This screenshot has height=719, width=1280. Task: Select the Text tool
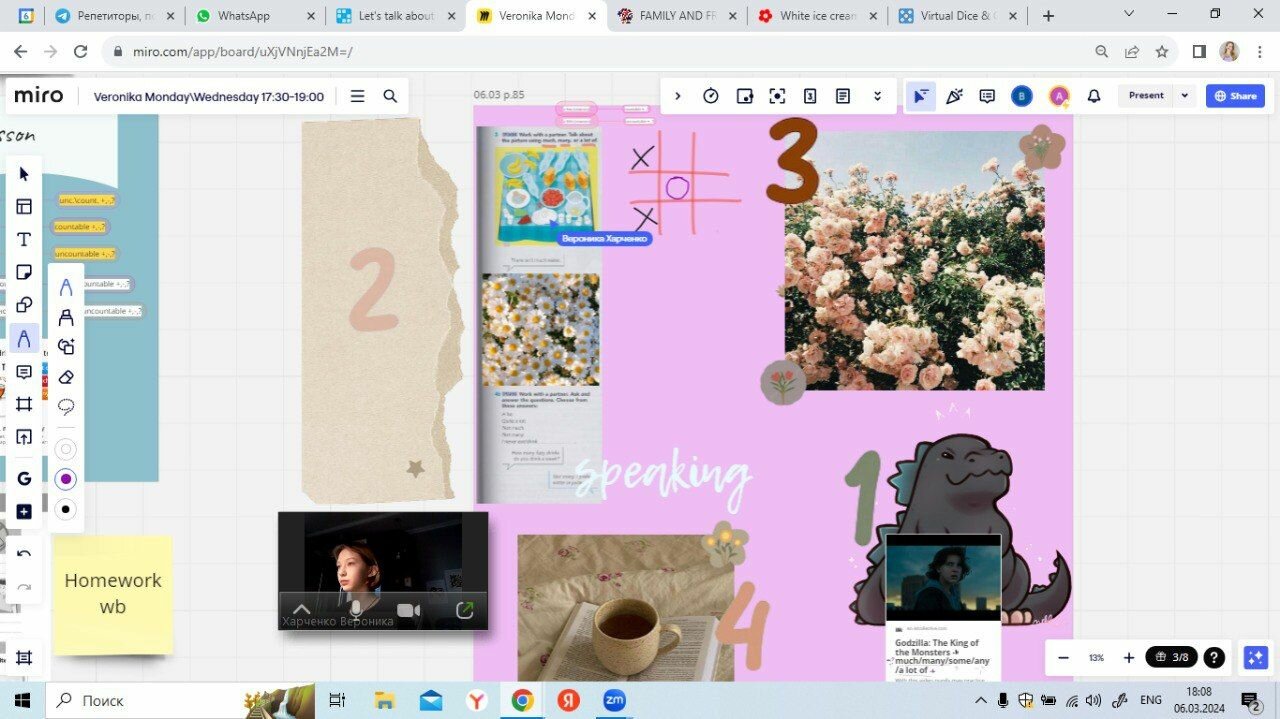tap(24, 240)
